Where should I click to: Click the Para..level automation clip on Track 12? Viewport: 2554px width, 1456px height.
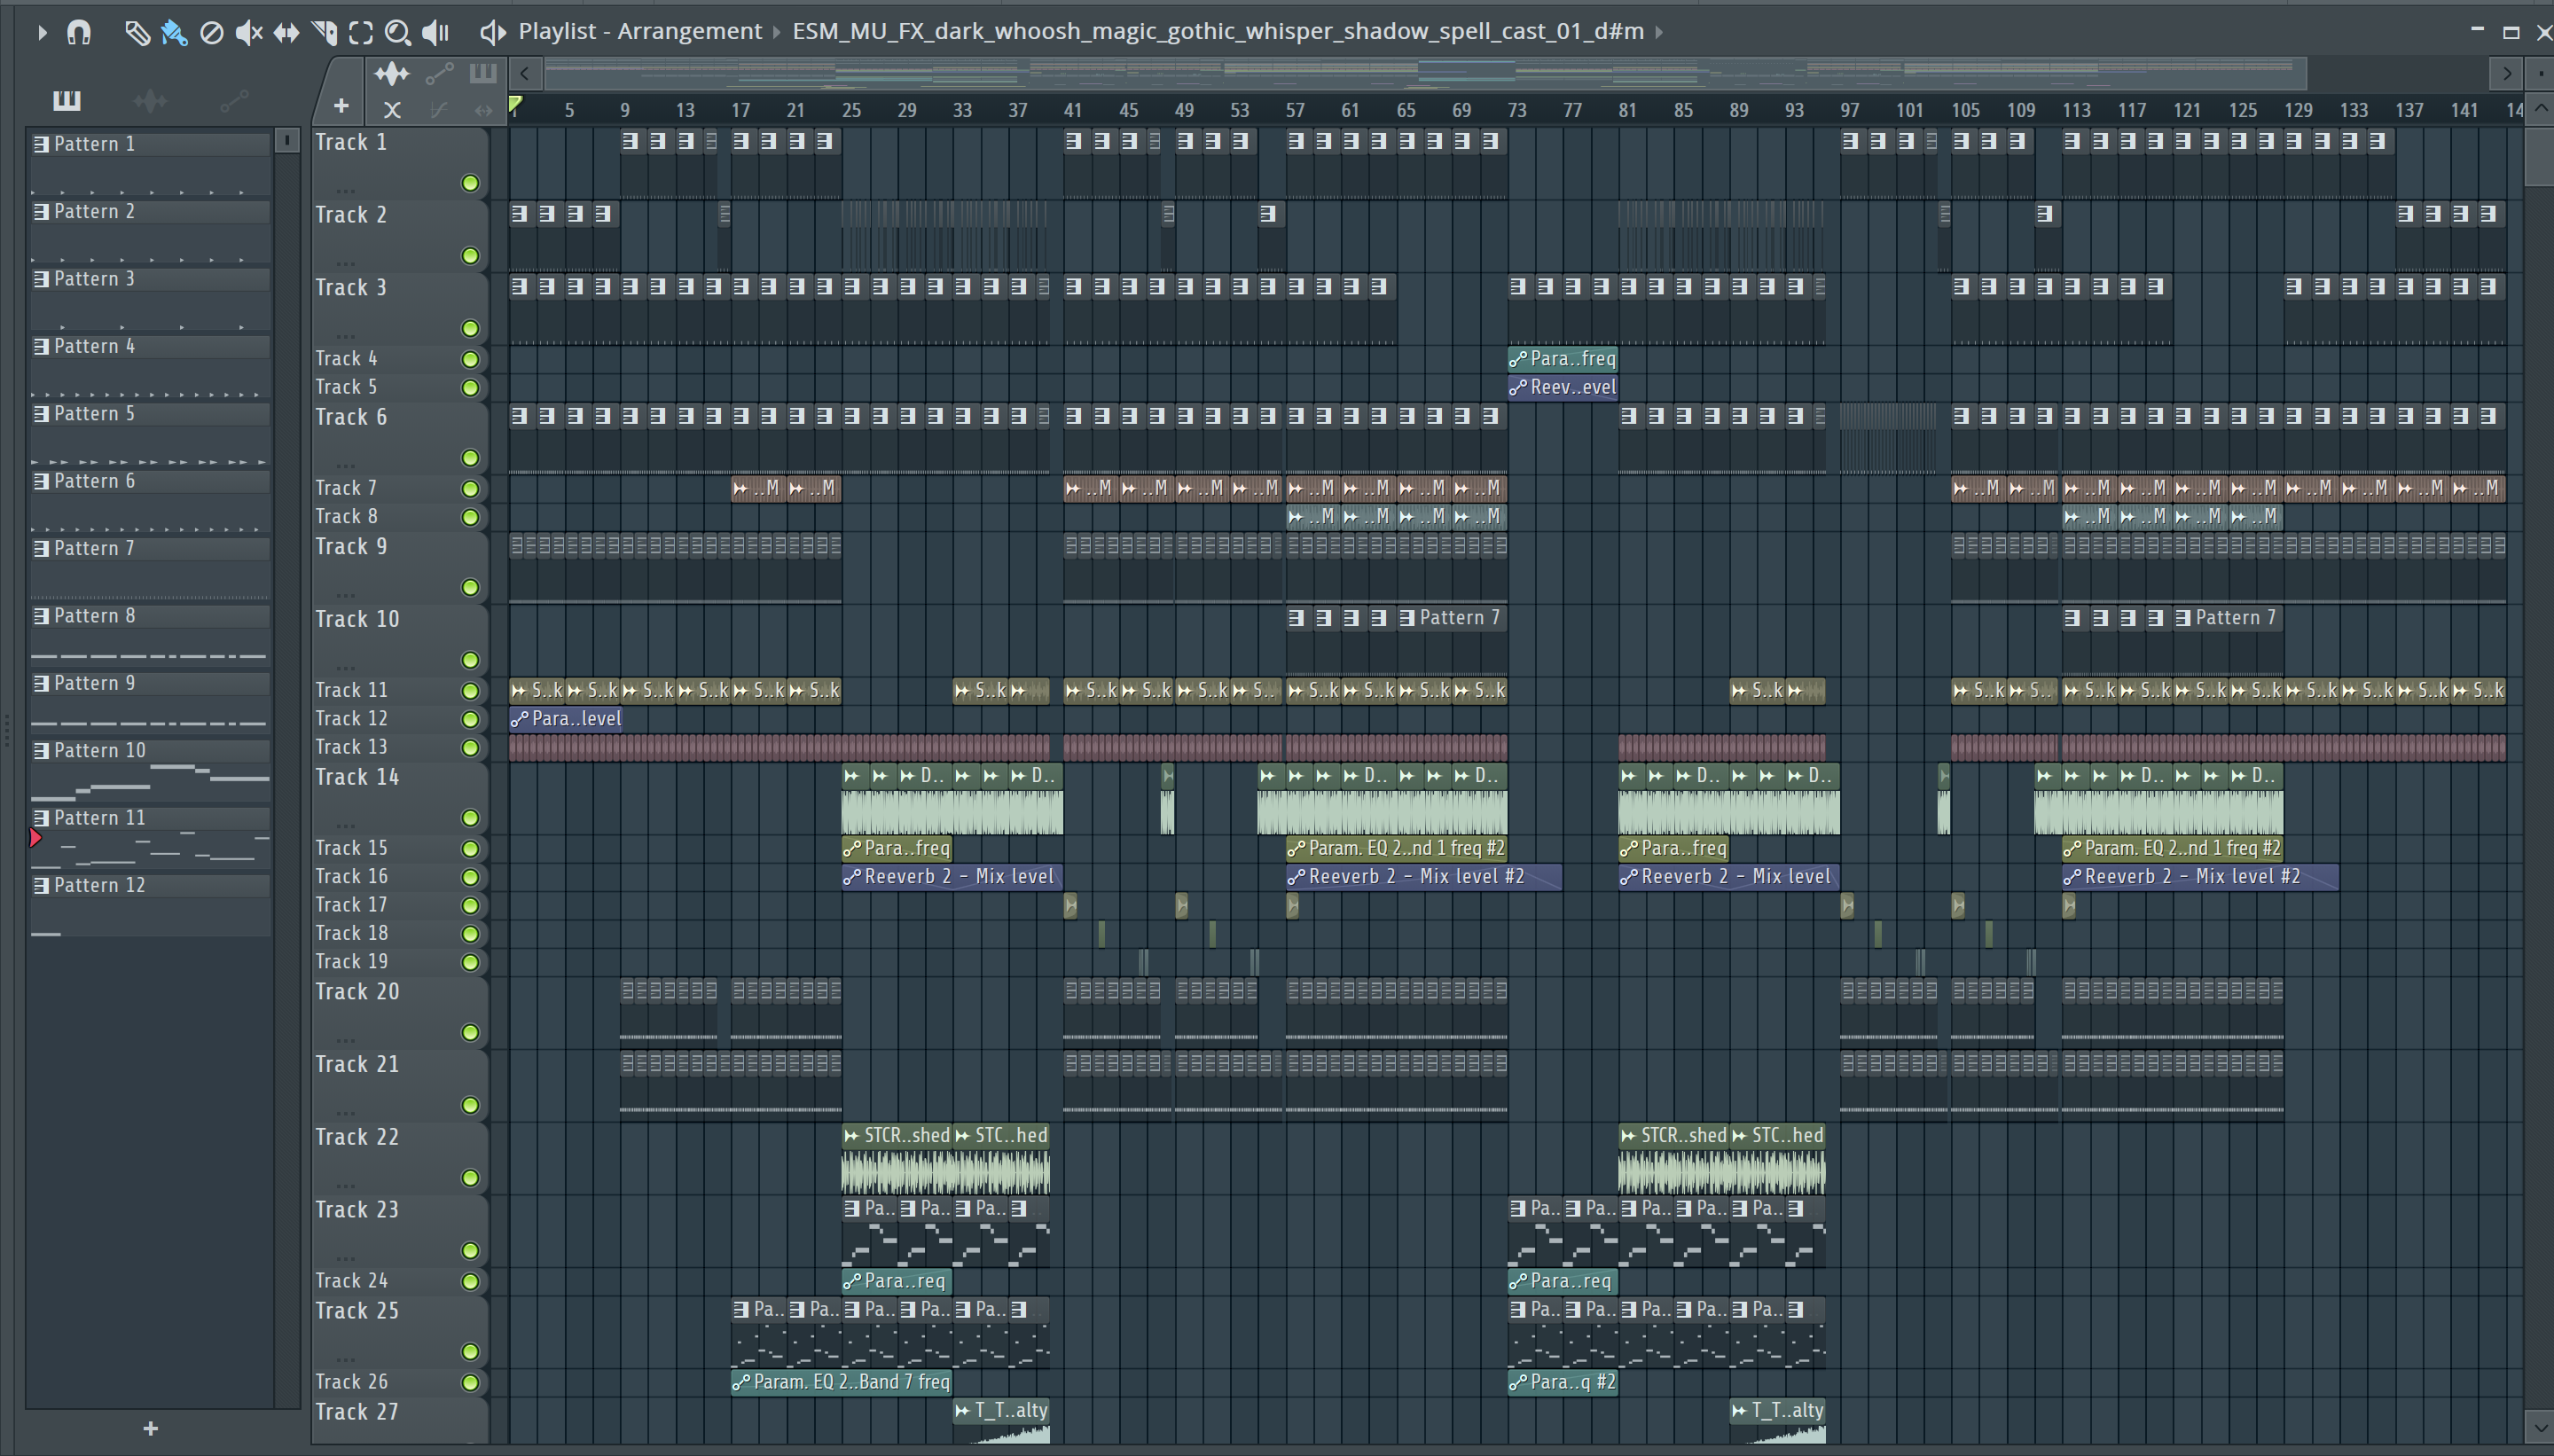[x=565, y=719]
